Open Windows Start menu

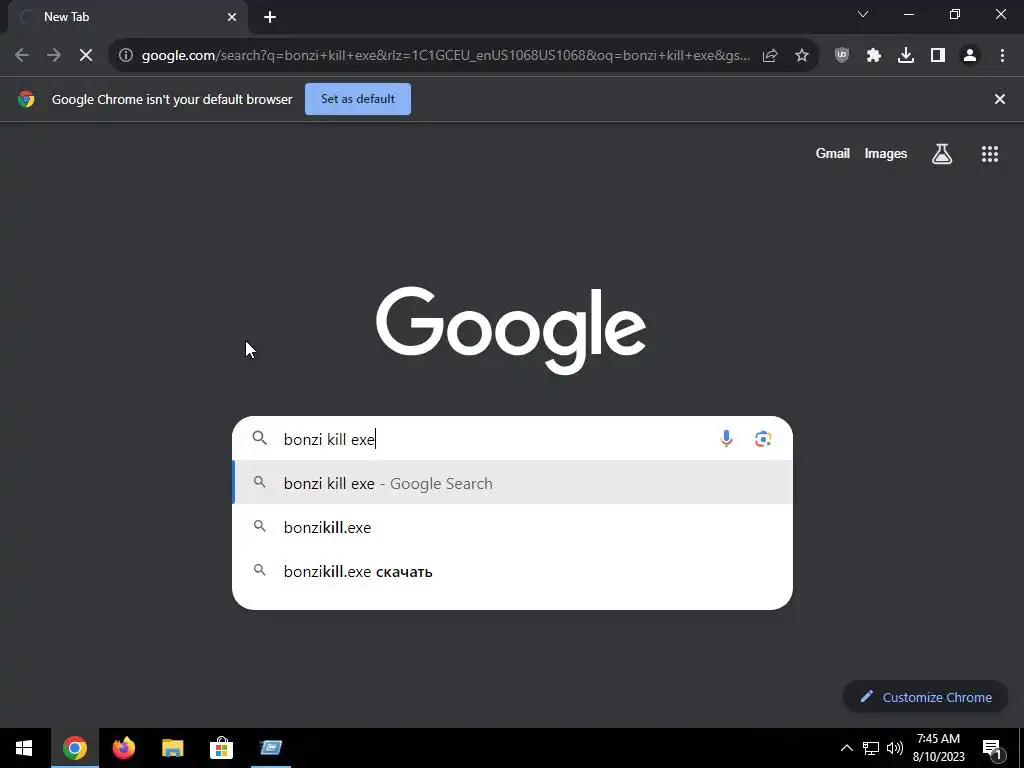(24, 748)
